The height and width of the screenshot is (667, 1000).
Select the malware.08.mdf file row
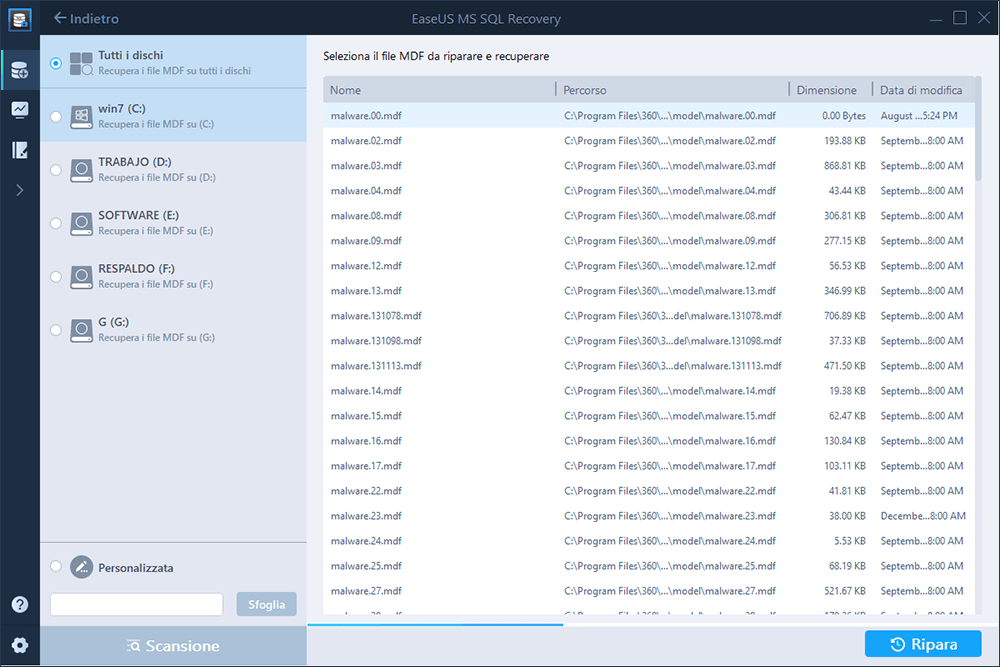click(x=649, y=216)
